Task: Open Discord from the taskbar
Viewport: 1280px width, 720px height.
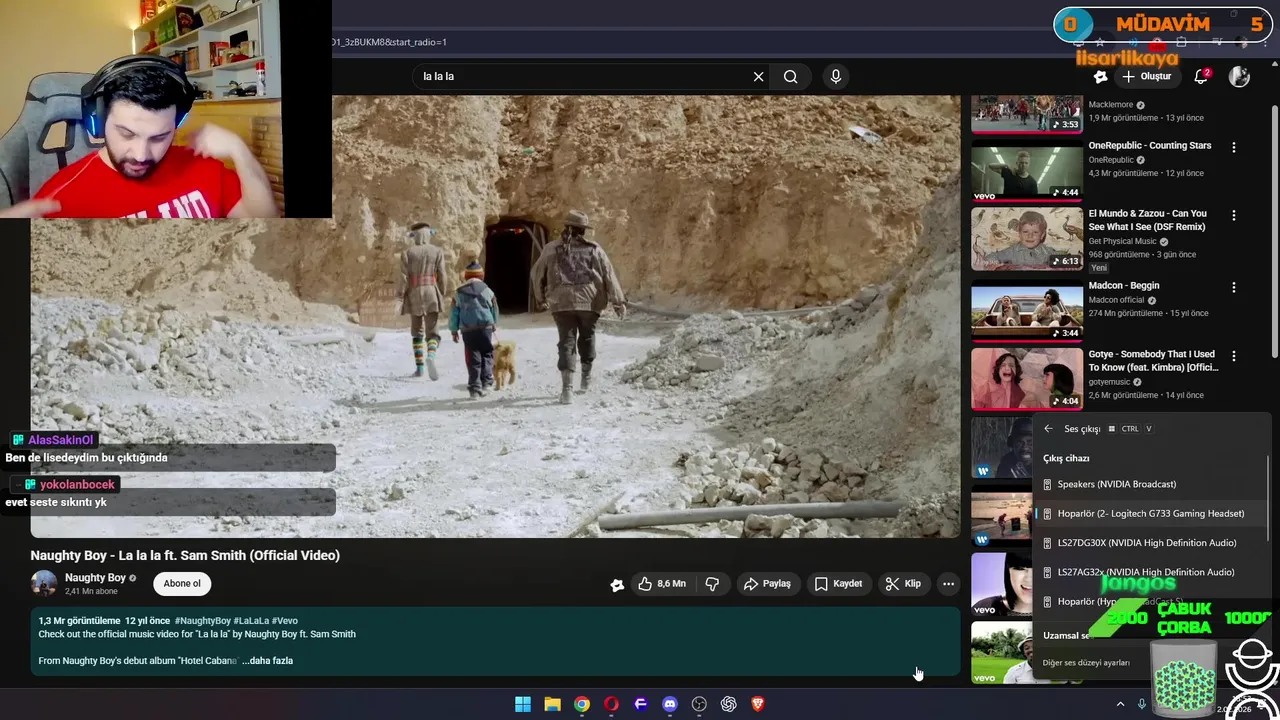Action: click(x=670, y=704)
